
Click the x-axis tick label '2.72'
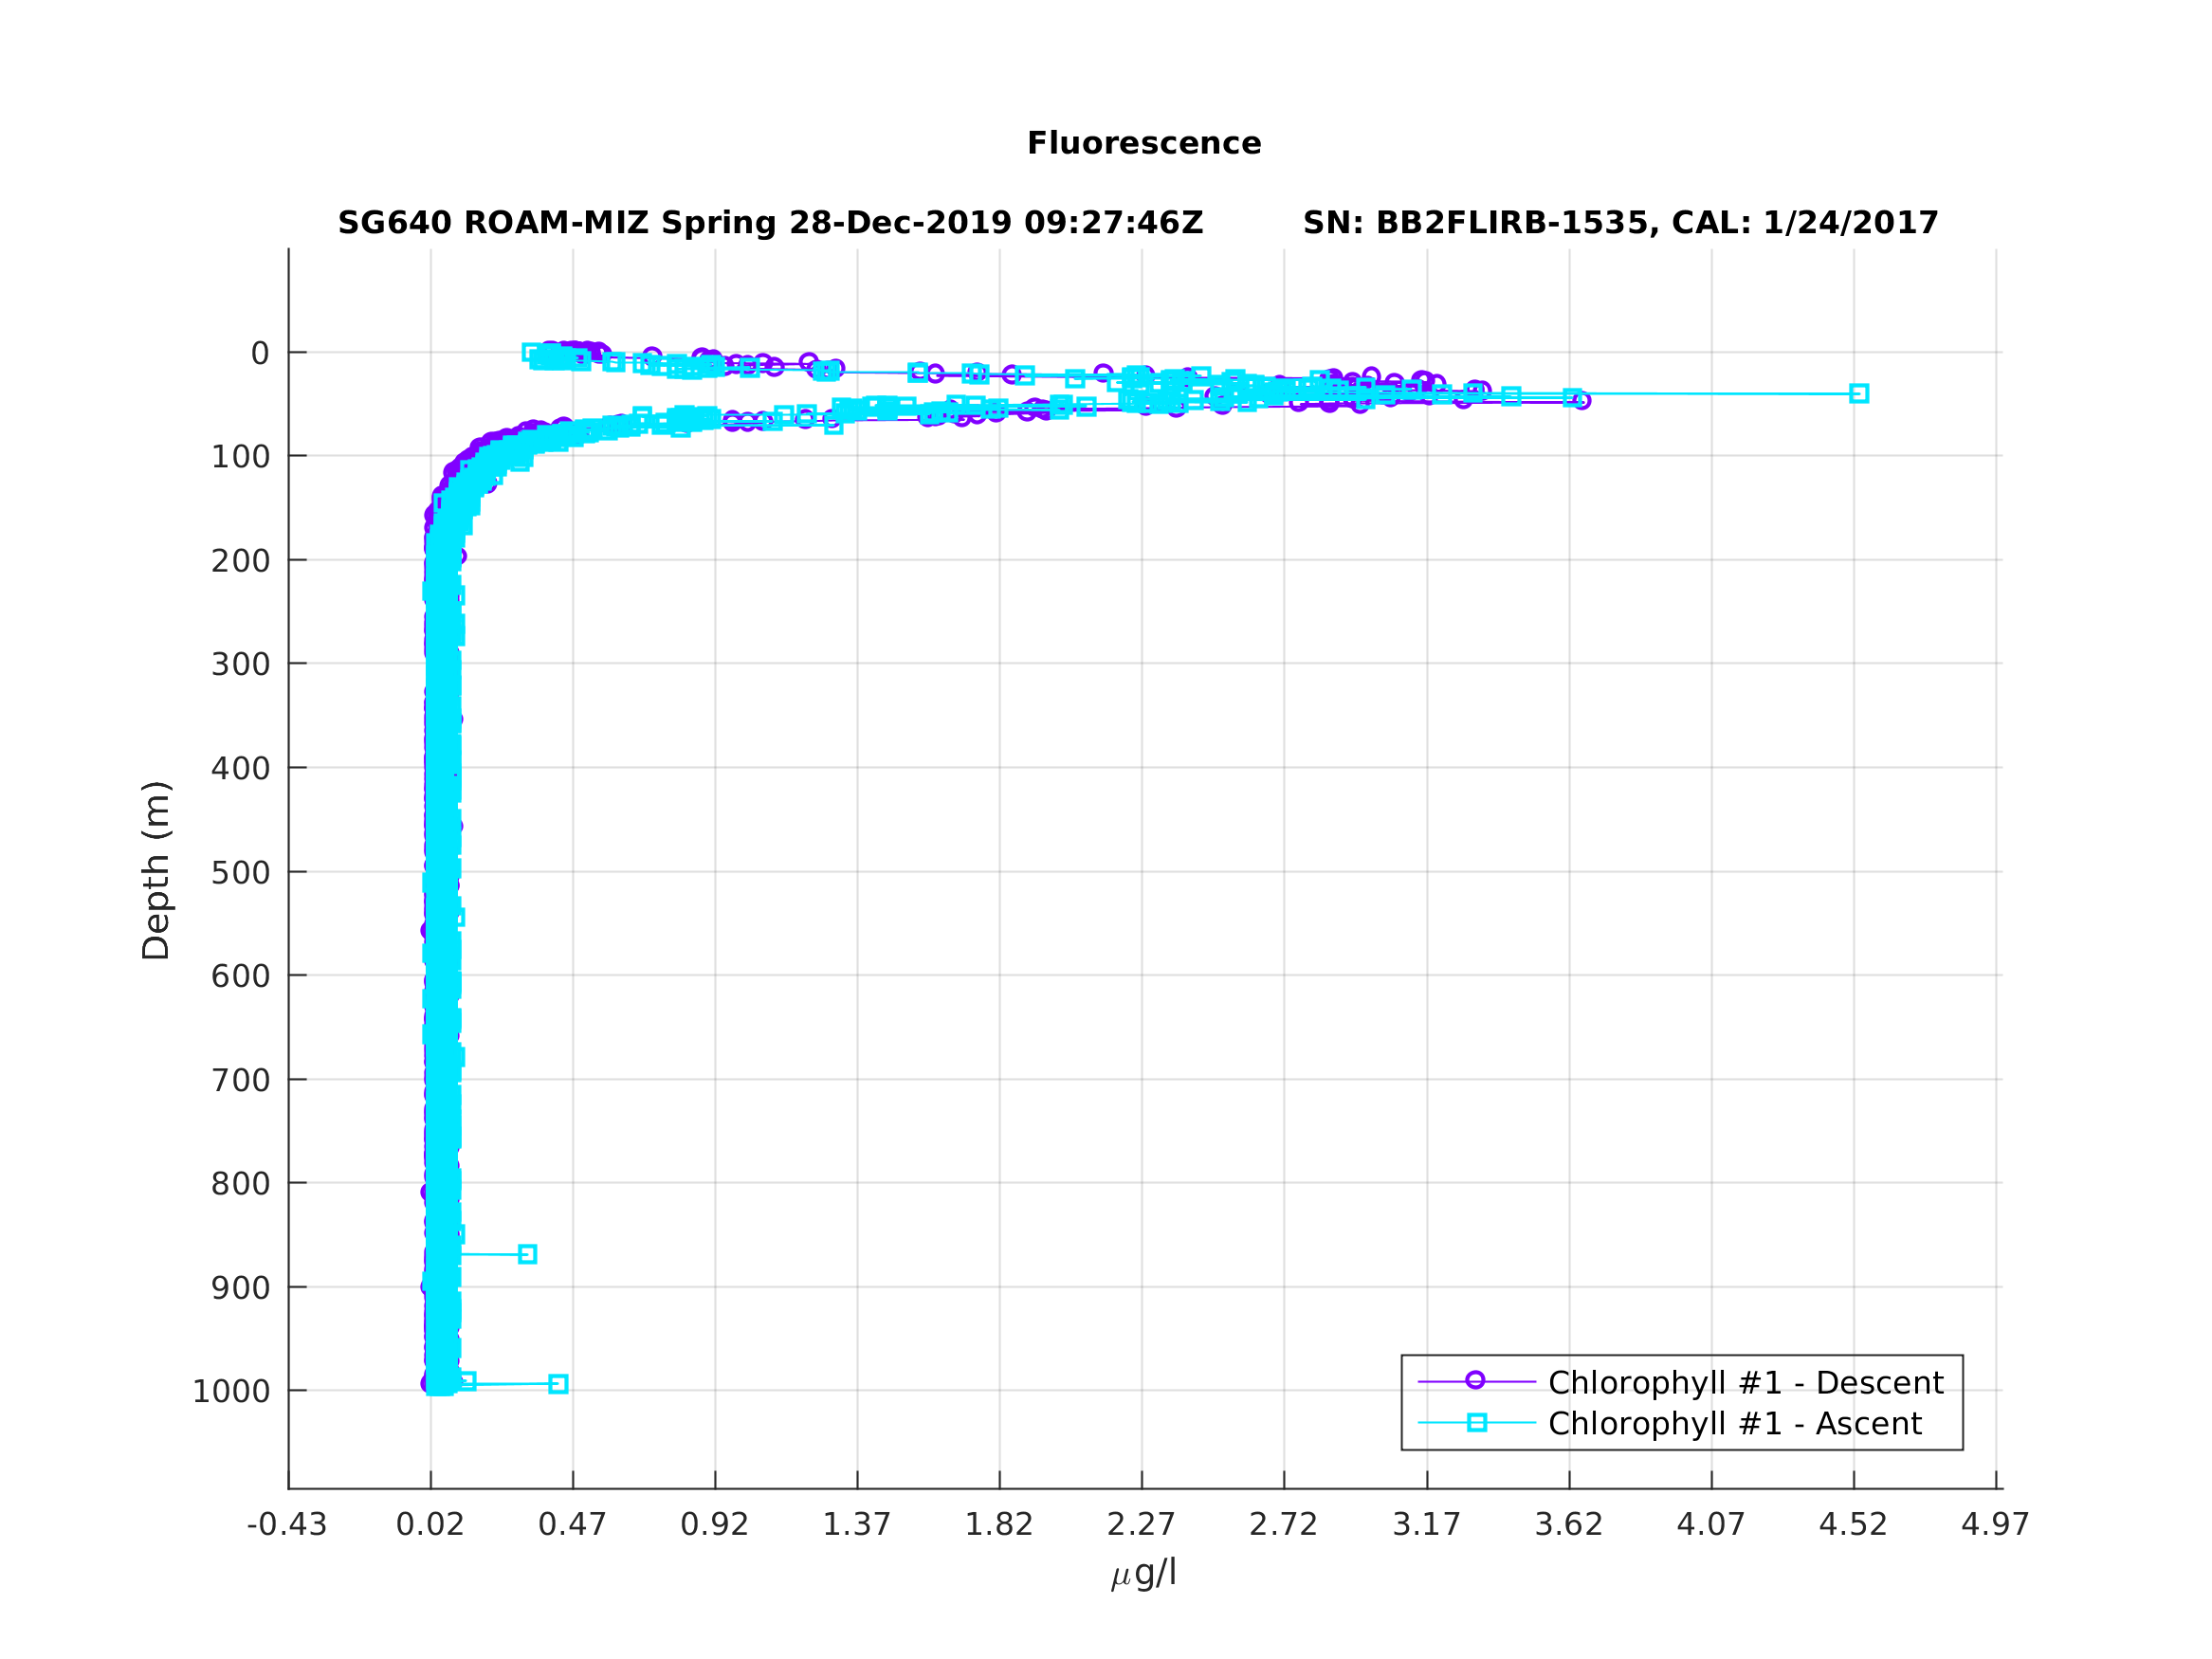tap(1283, 1525)
